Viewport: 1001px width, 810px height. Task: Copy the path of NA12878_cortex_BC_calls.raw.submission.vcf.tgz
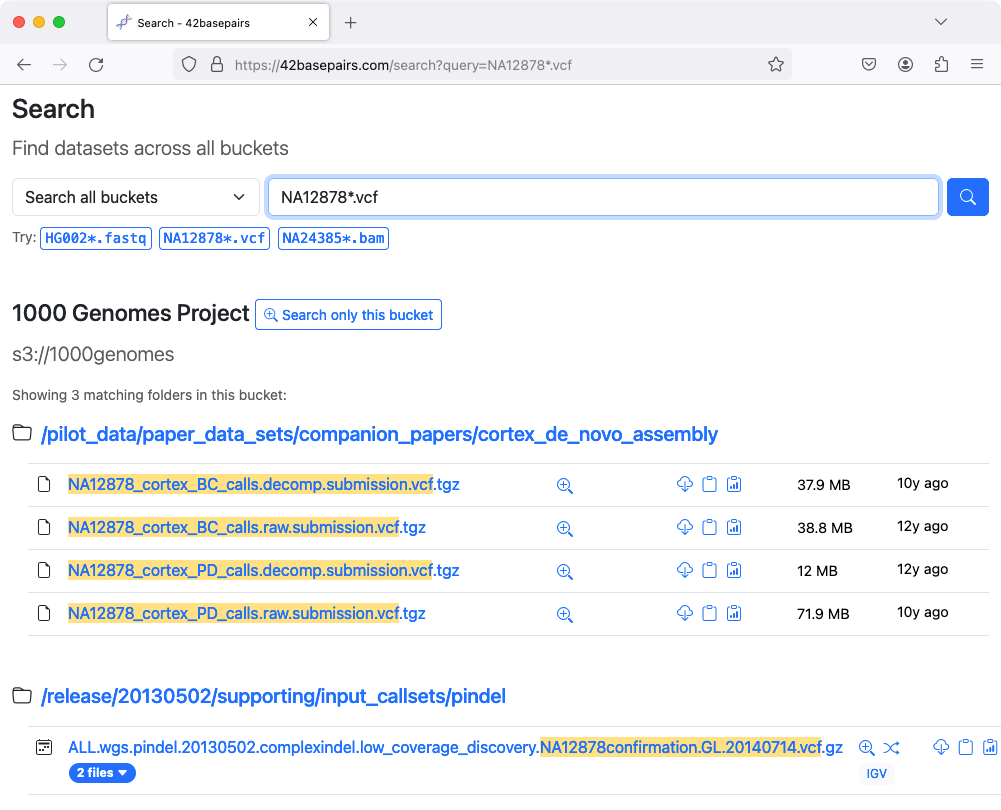click(x=709, y=527)
